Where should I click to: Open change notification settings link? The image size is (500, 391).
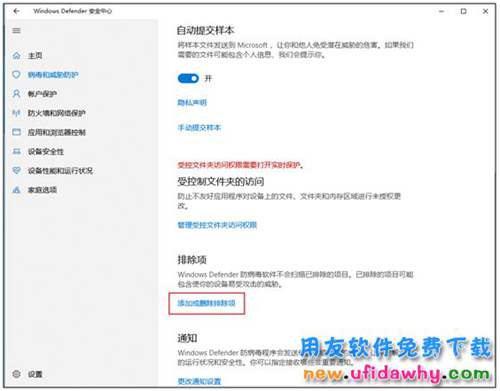coord(199,381)
